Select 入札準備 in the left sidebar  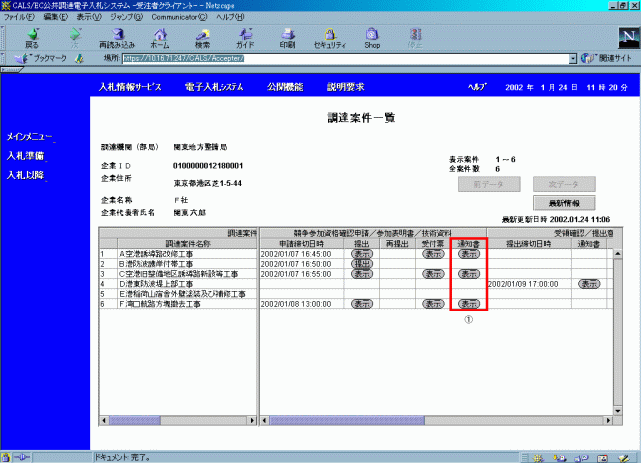click(25, 156)
